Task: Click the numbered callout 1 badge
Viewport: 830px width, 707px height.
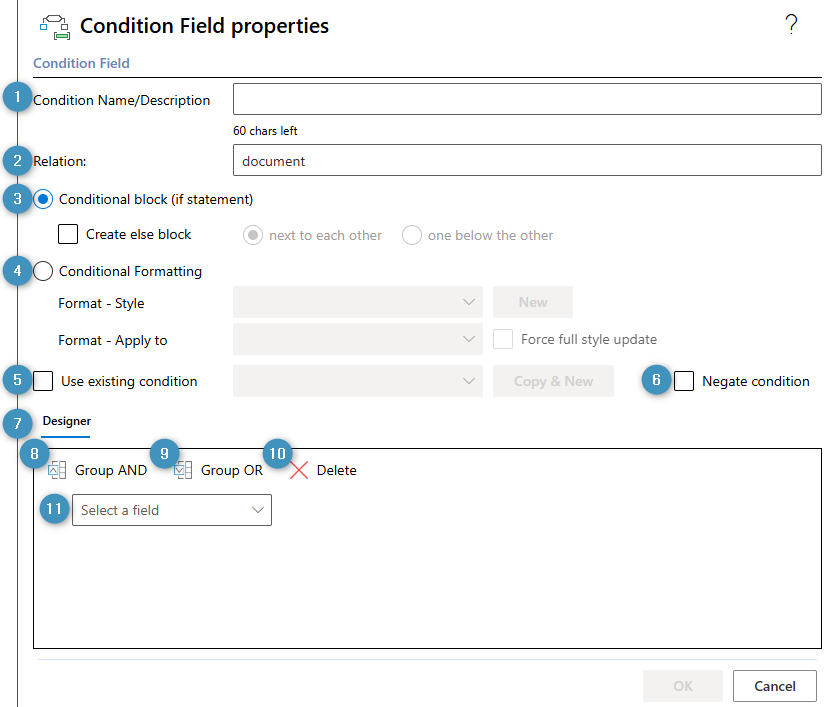Action: (17, 97)
